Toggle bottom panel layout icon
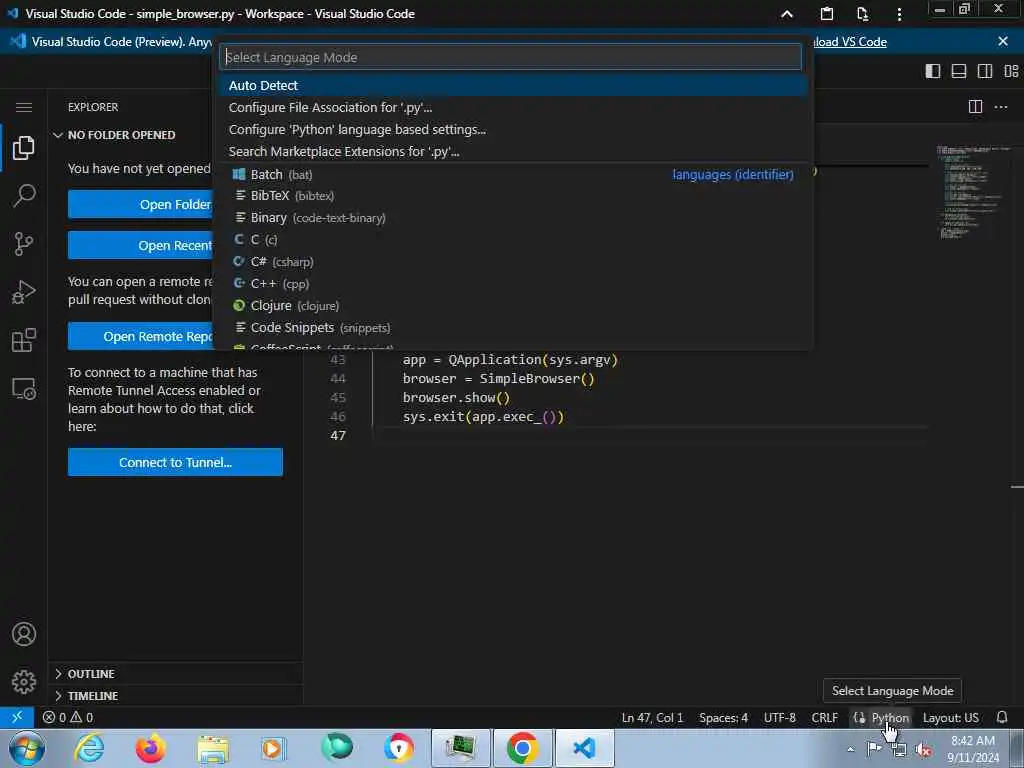1024x768 pixels. click(959, 71)
